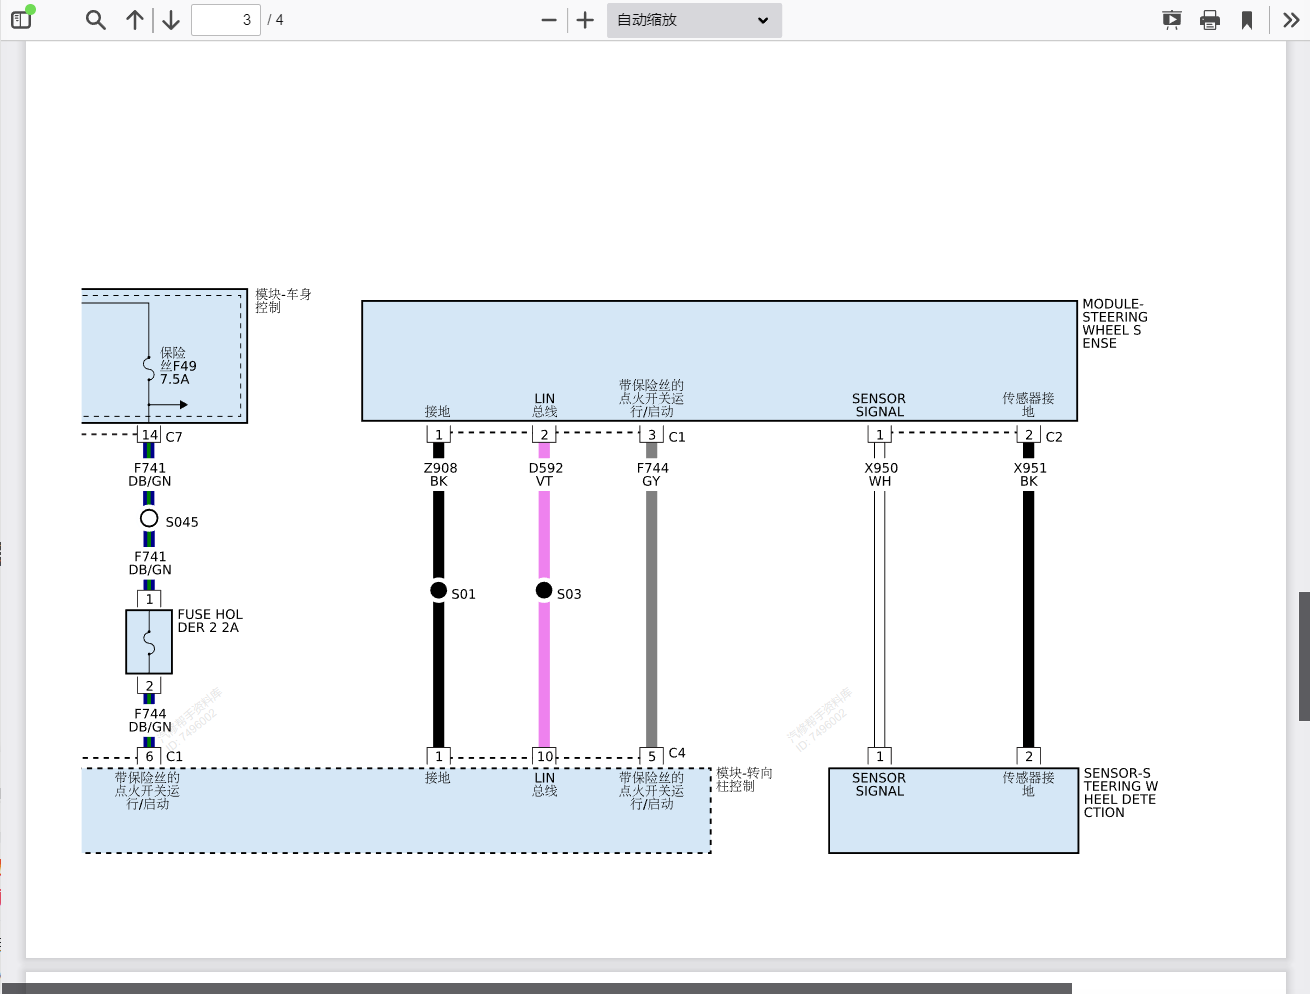
Task: Click the vertical scrollbar thumb
Action: [x=1304, y=655]
